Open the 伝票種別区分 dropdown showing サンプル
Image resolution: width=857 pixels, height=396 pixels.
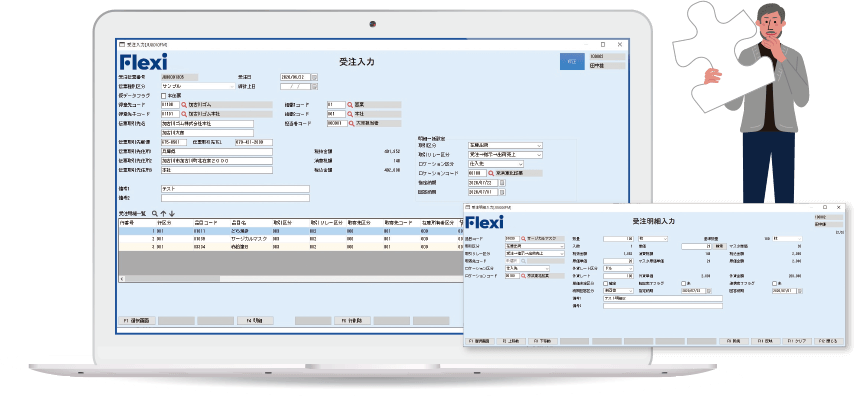click(x=198, y=86)
